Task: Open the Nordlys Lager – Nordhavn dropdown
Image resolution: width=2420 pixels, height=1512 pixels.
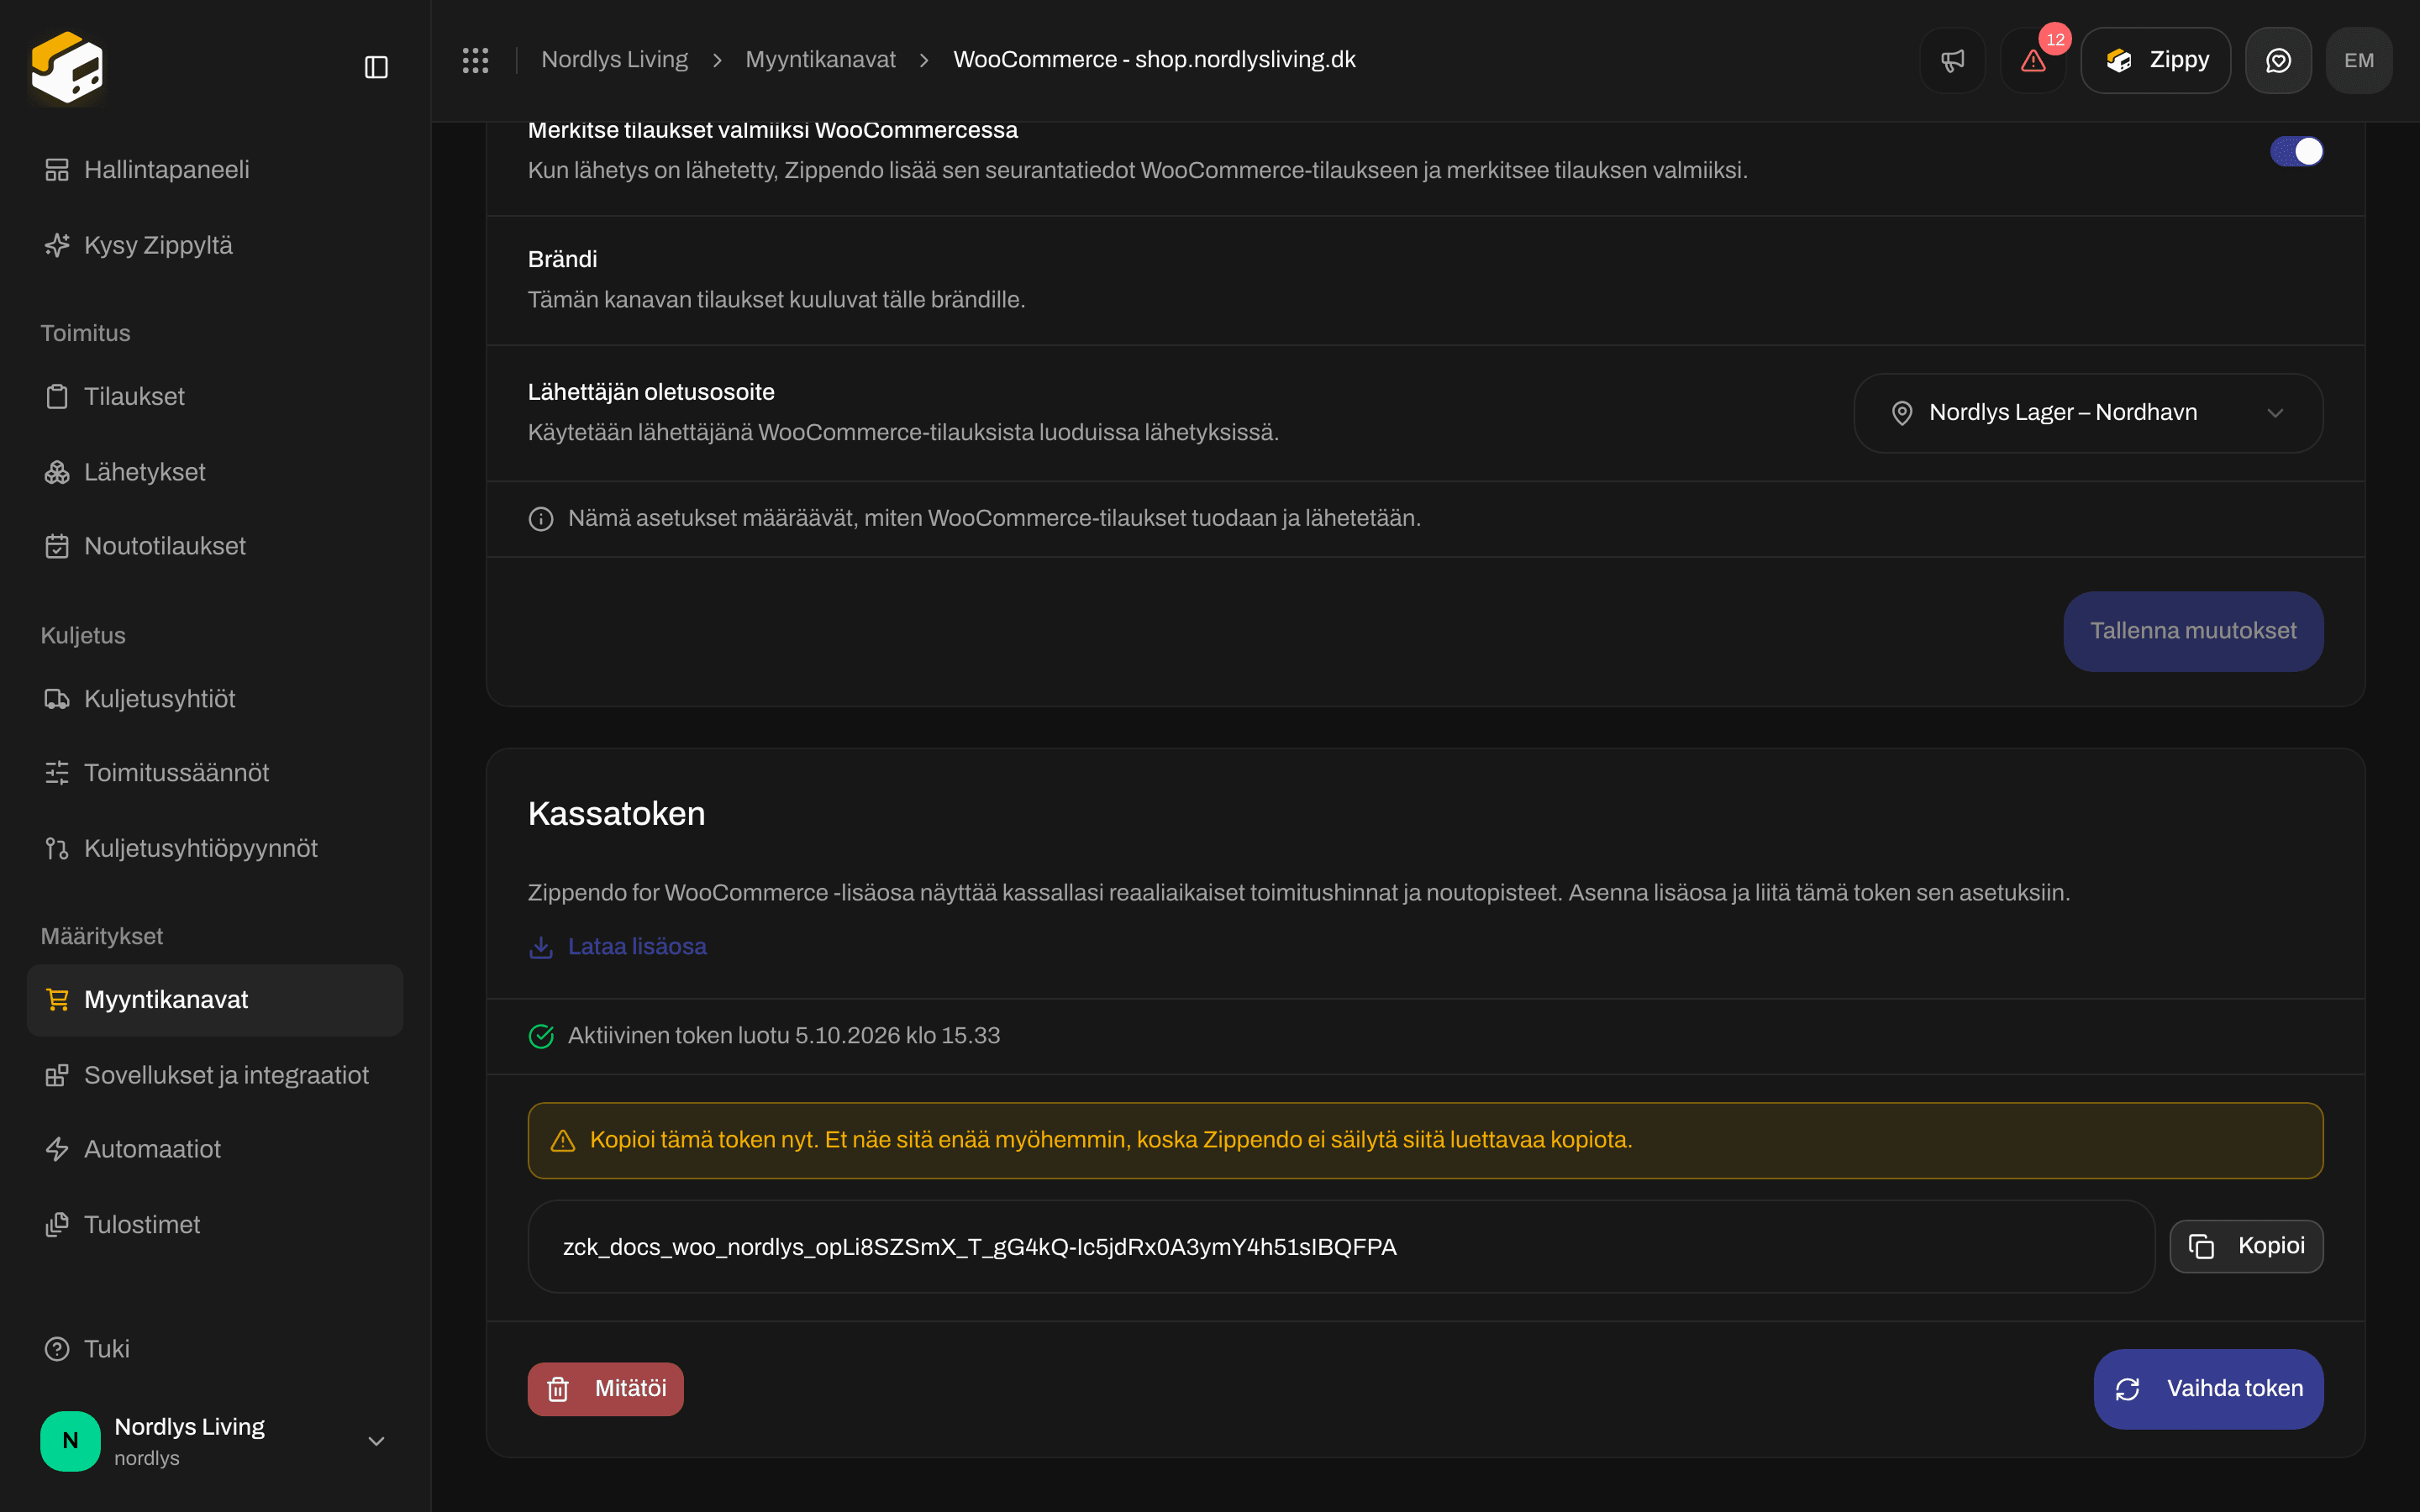Action: click(2088, 413)
